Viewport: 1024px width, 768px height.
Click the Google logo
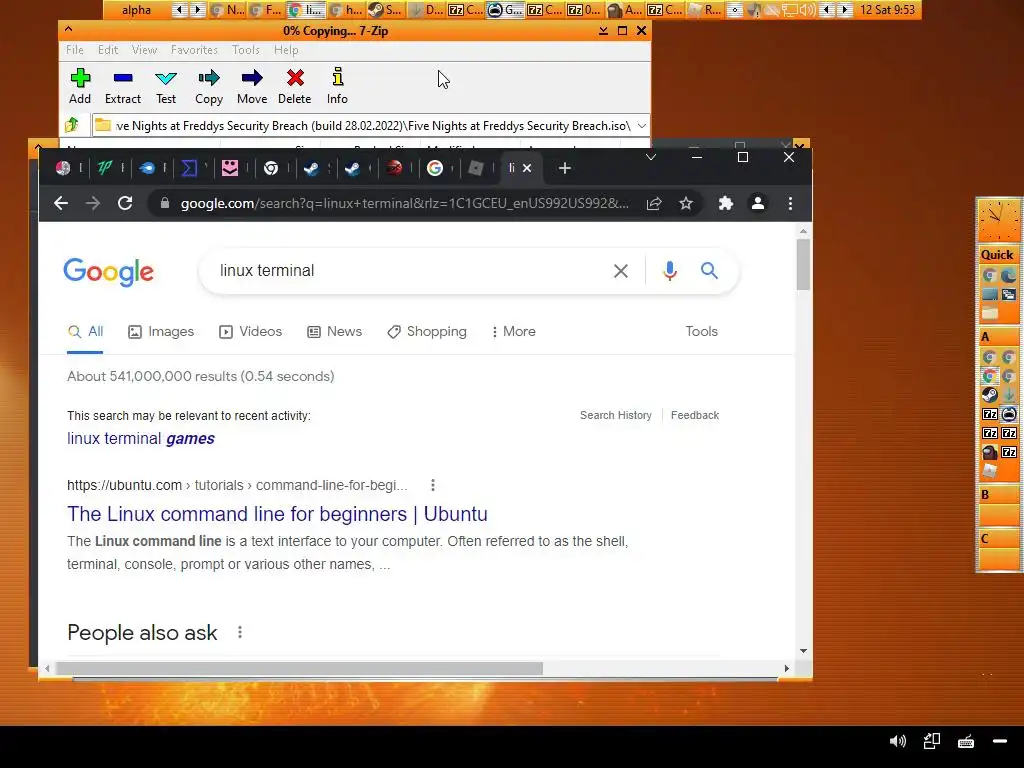click(108, 272)
